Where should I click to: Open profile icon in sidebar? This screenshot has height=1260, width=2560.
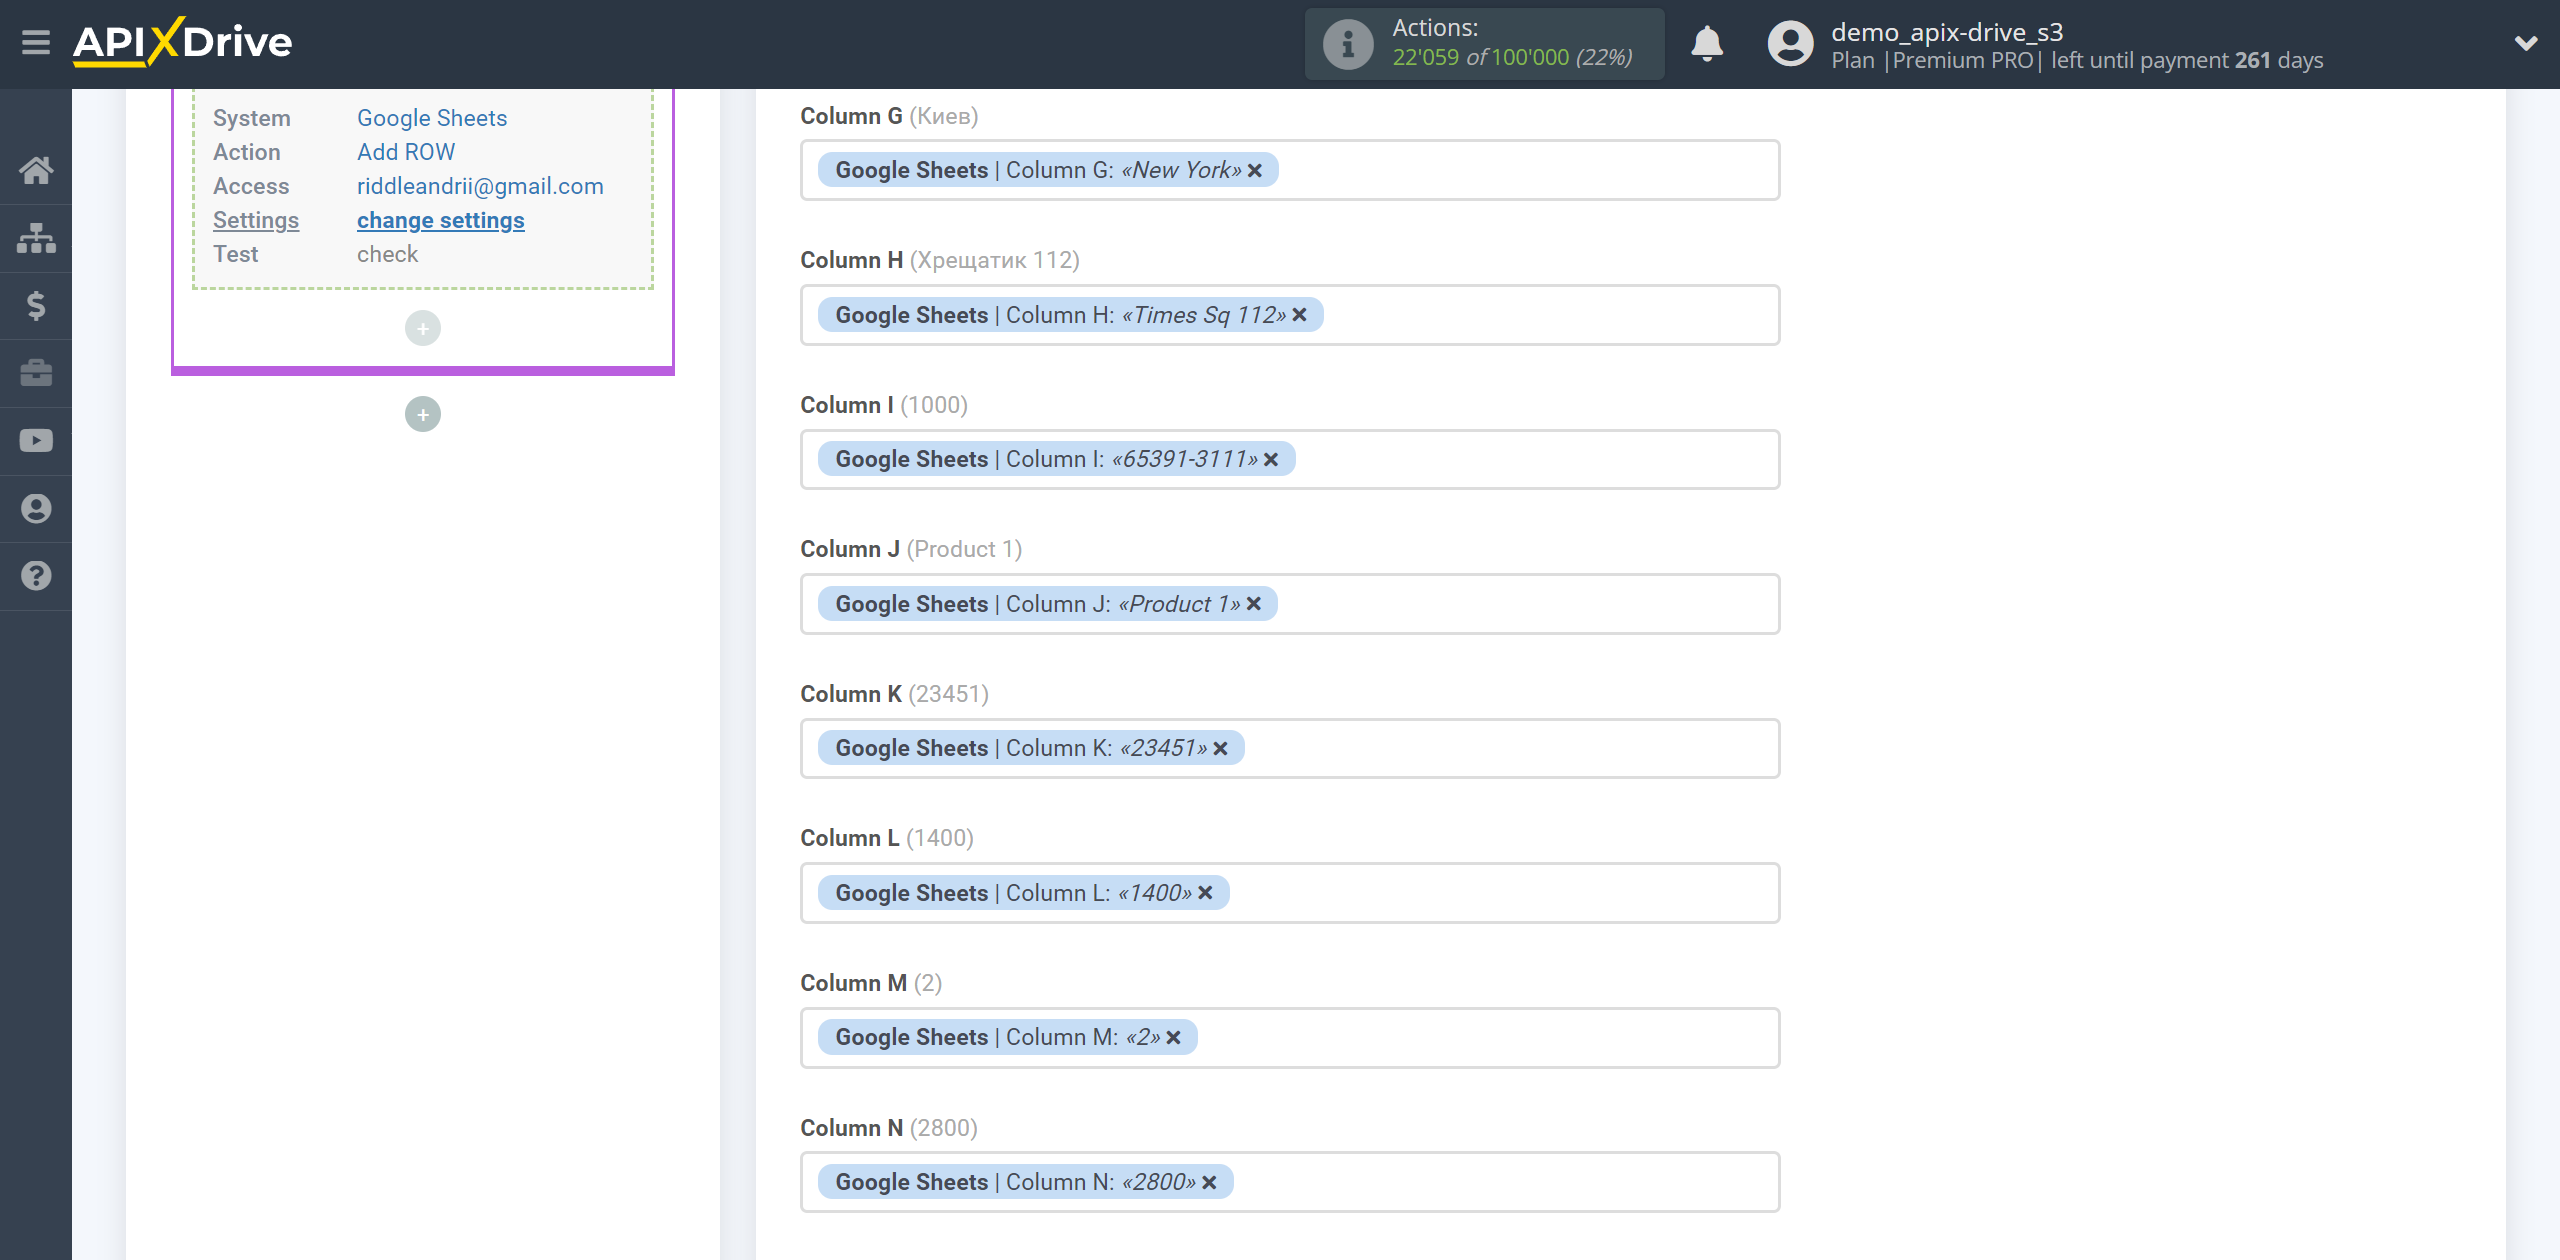pos(36,509)
